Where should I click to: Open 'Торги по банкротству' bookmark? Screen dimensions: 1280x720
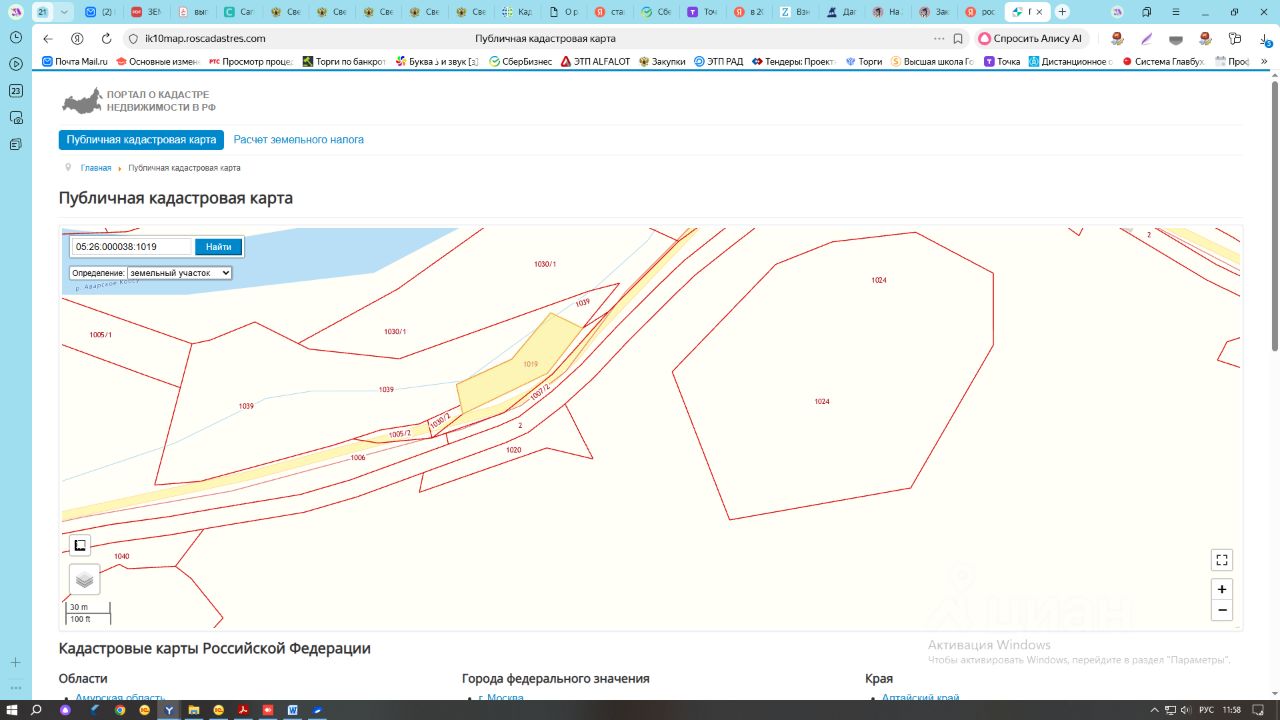[x=344, y=61]
